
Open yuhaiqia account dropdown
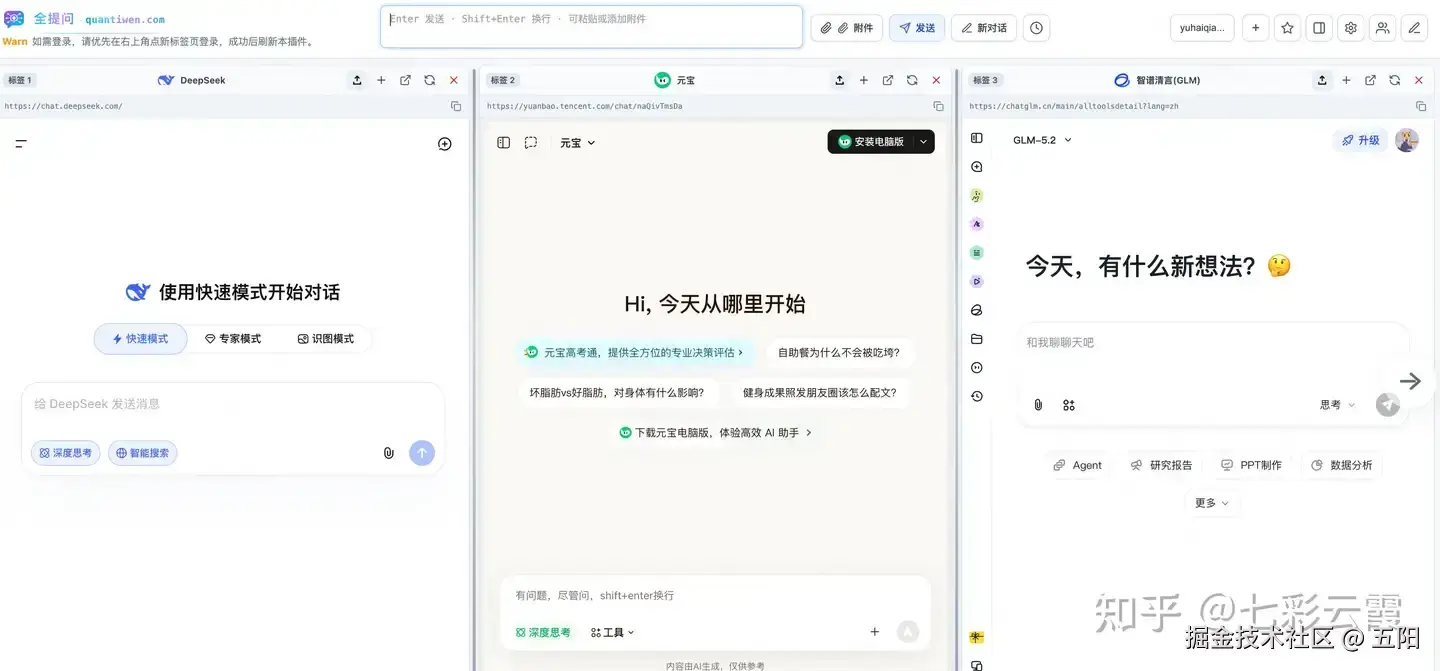(1202, 28)
